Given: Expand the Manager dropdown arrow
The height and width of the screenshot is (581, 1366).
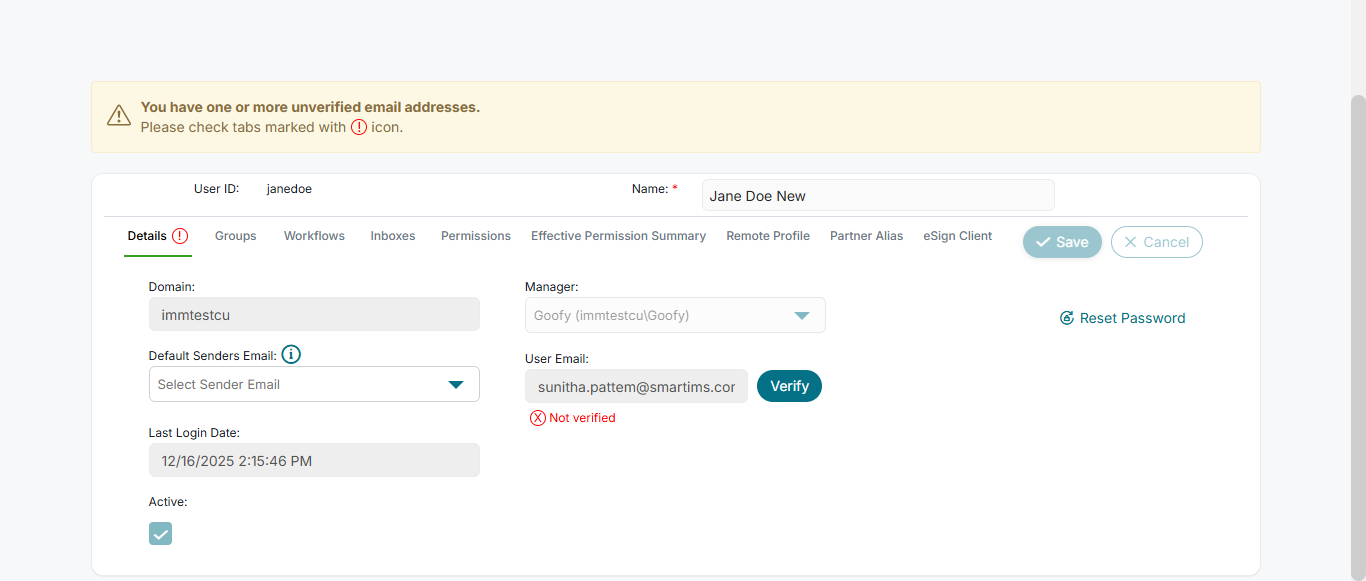Looking at the screenshot, I should [801, 315].
